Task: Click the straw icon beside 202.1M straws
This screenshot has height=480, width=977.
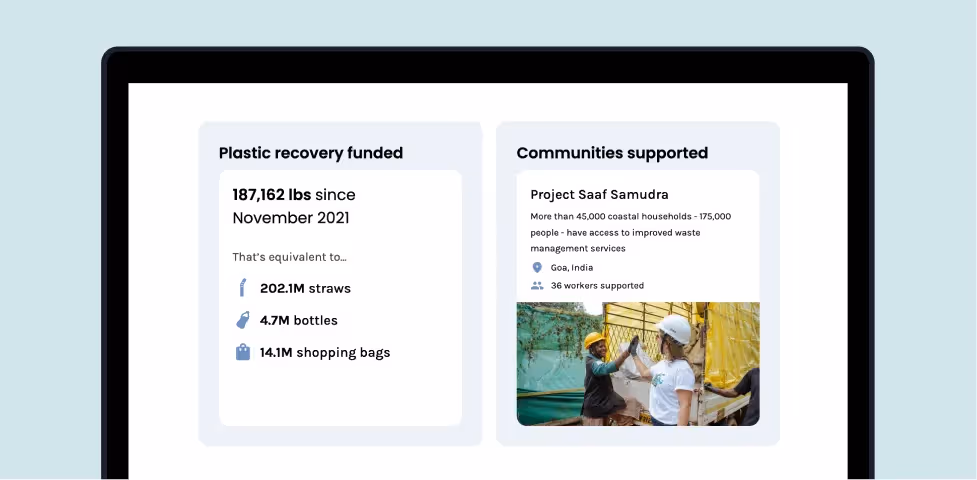Action: [x=242, y=288]
